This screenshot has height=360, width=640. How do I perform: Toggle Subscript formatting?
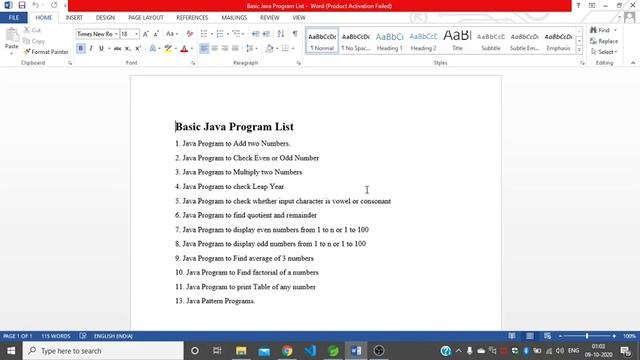[x=128, y=49]
